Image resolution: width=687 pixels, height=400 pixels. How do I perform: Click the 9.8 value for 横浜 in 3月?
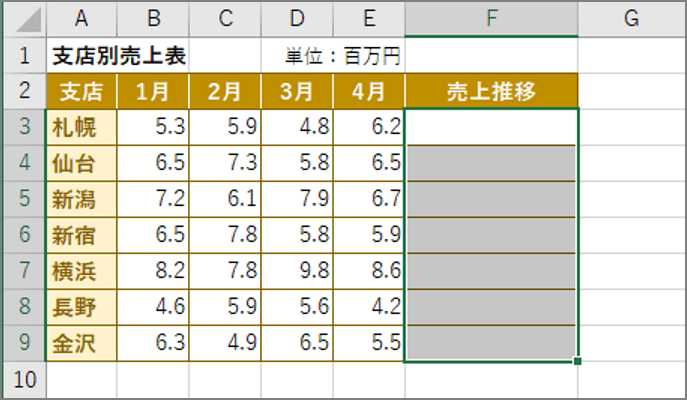tap(297, 271)
